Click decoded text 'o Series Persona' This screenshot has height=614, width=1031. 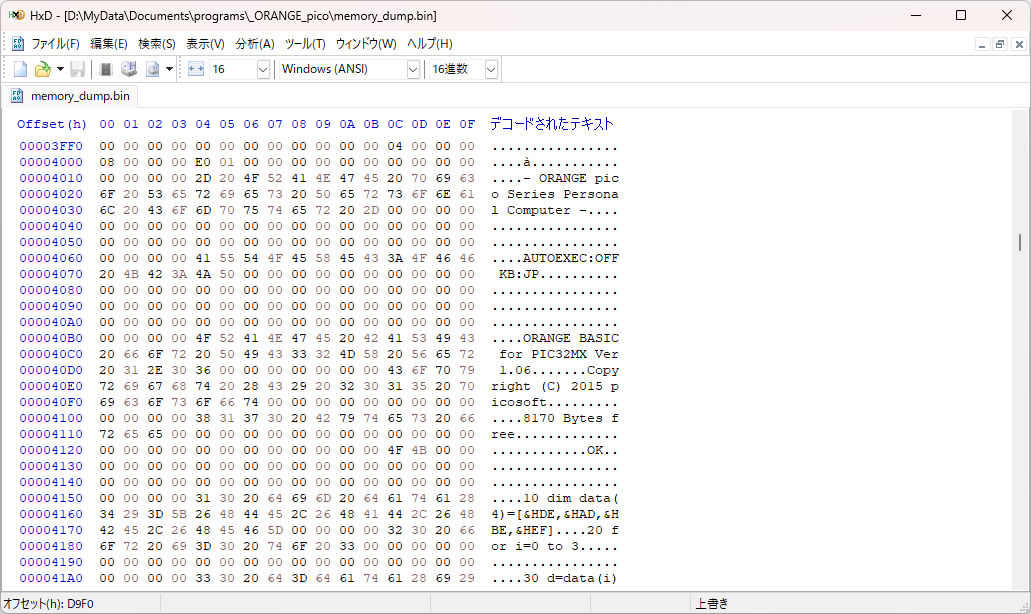555,194
